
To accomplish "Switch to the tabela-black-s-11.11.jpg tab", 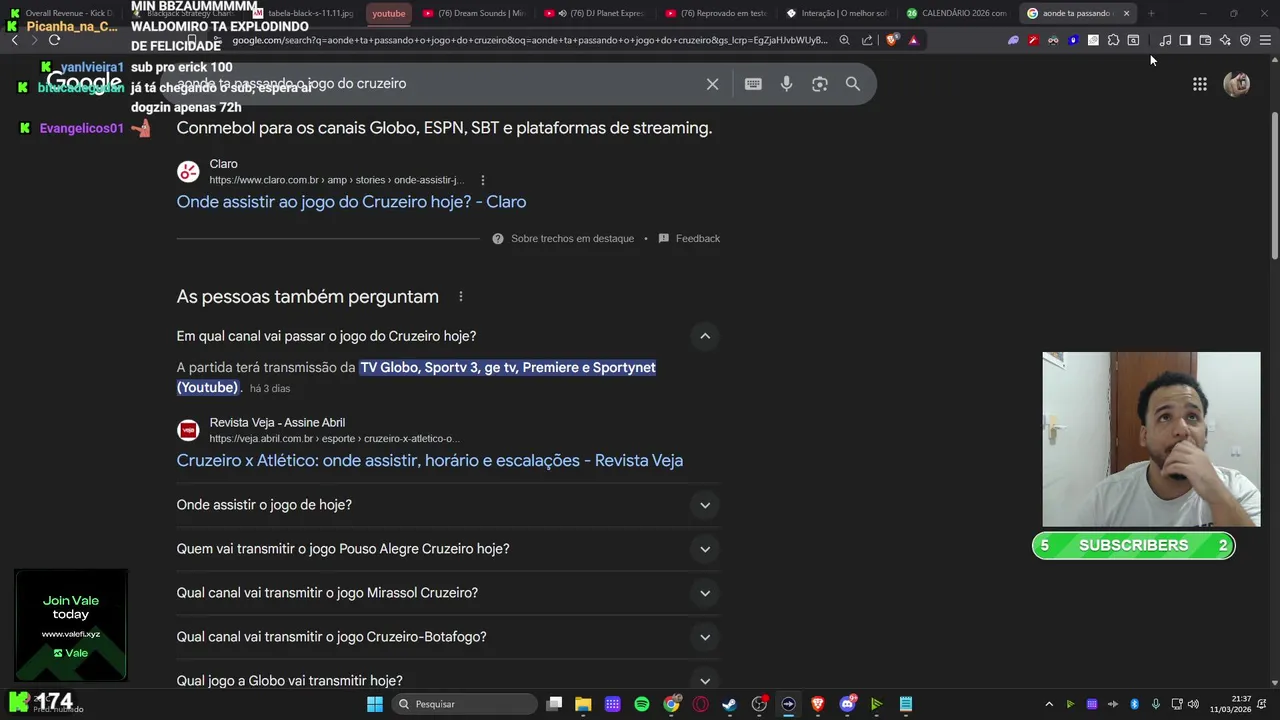I will point(303,13).
